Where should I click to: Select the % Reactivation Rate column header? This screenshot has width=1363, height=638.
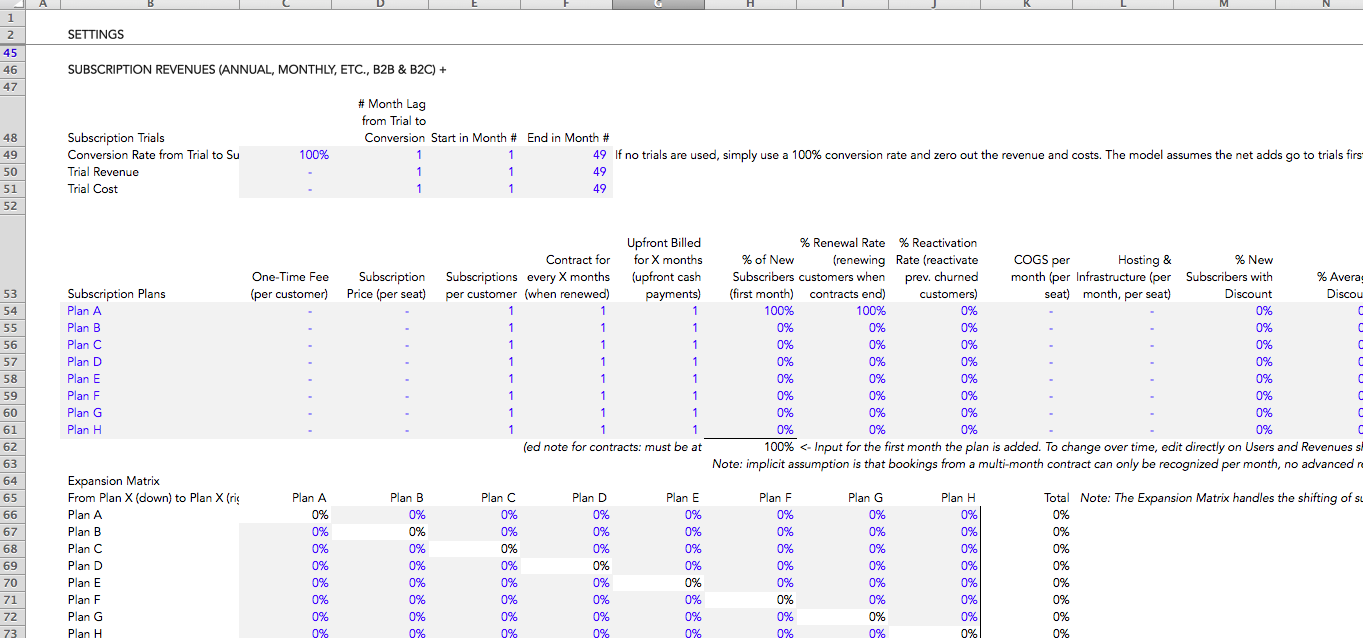(937, 268)
